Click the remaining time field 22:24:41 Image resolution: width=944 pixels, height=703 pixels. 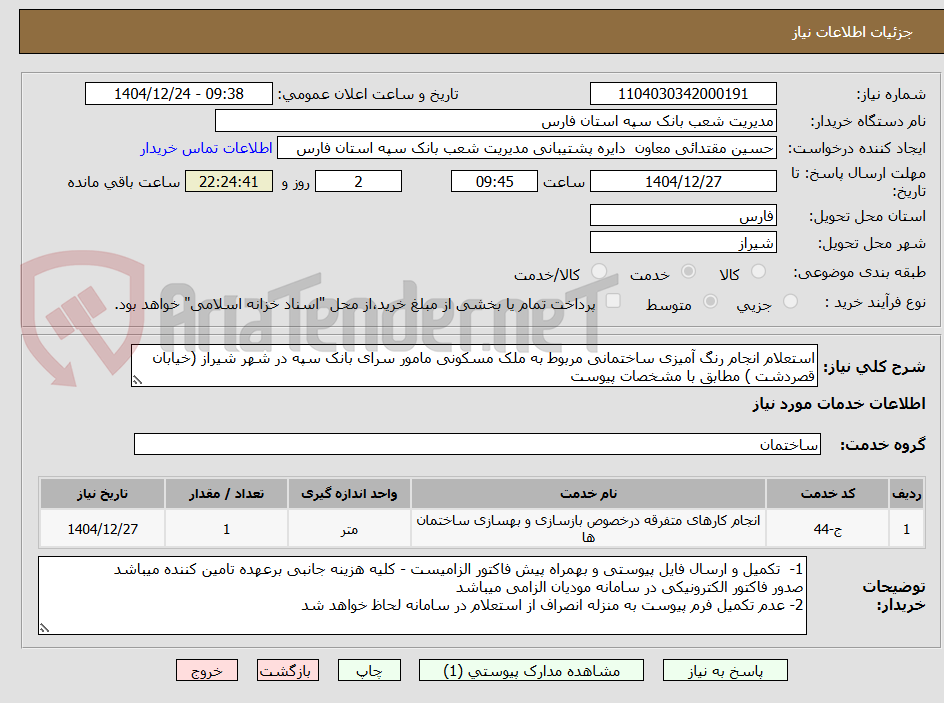(x=229, y=181)
